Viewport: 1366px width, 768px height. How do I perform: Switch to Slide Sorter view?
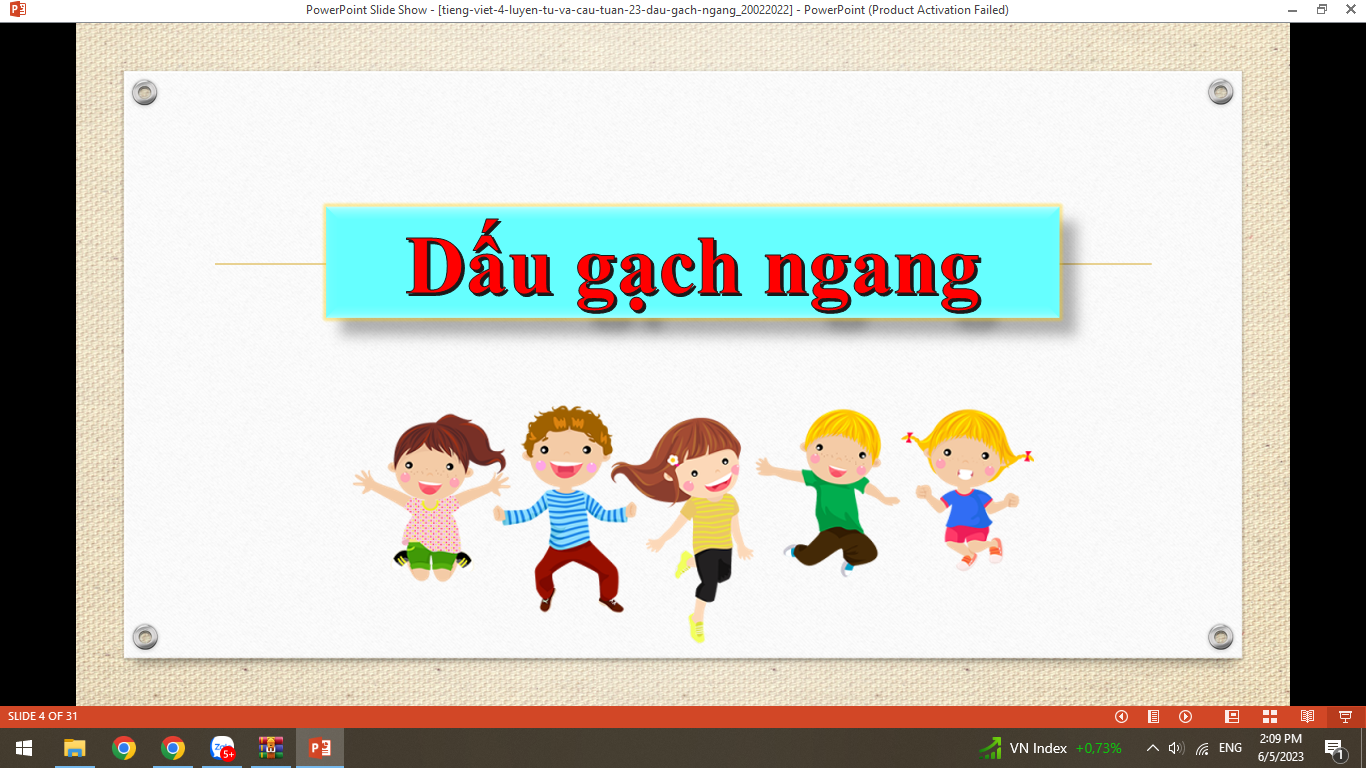[x=1270, y=716]
